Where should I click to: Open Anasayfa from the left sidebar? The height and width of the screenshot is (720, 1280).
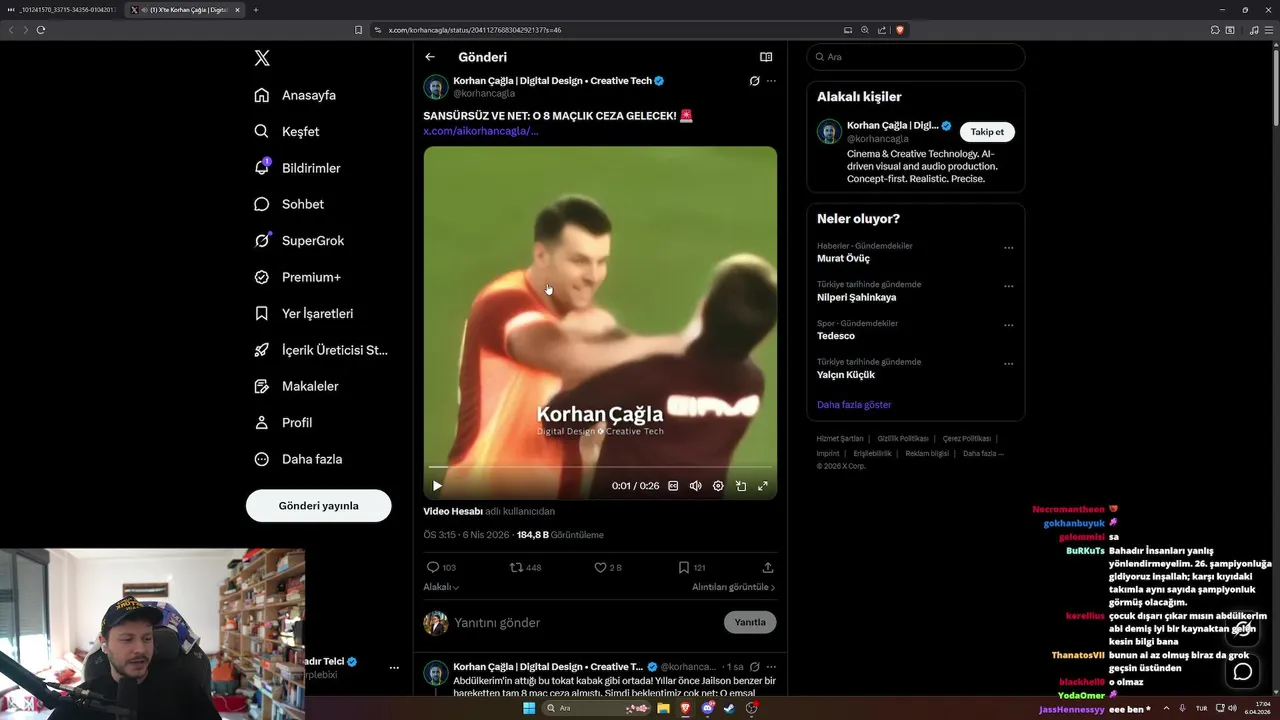click(x=295, y=95)
